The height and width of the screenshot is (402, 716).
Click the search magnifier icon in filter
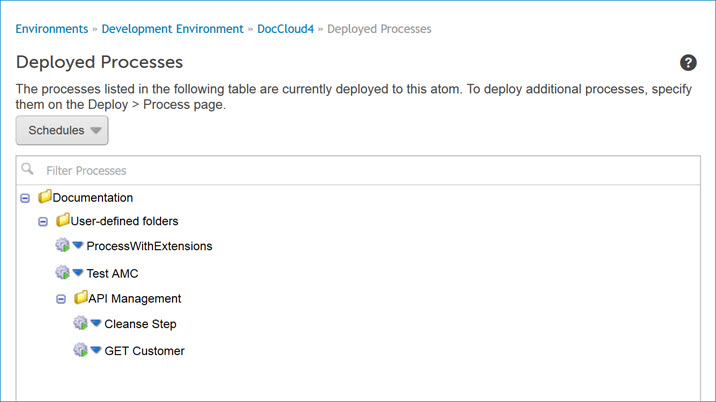[x=27, y=169]
